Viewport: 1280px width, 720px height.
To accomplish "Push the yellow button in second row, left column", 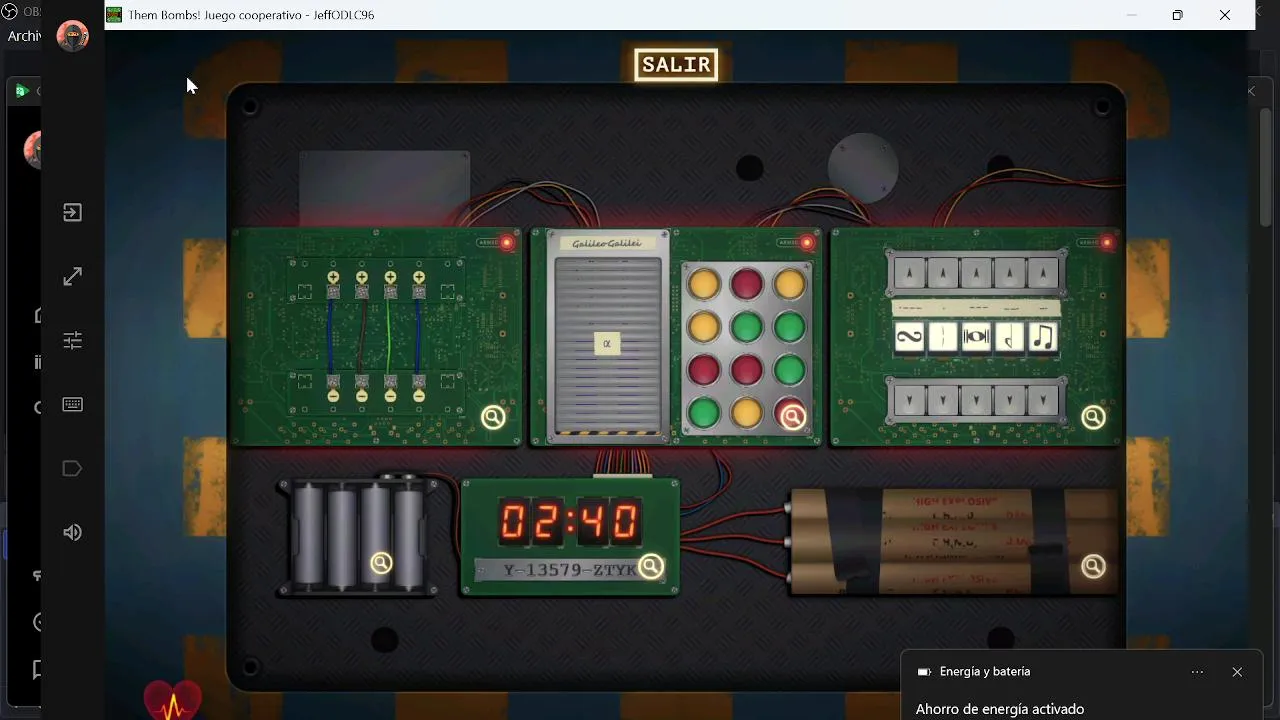I will [704, 326].
